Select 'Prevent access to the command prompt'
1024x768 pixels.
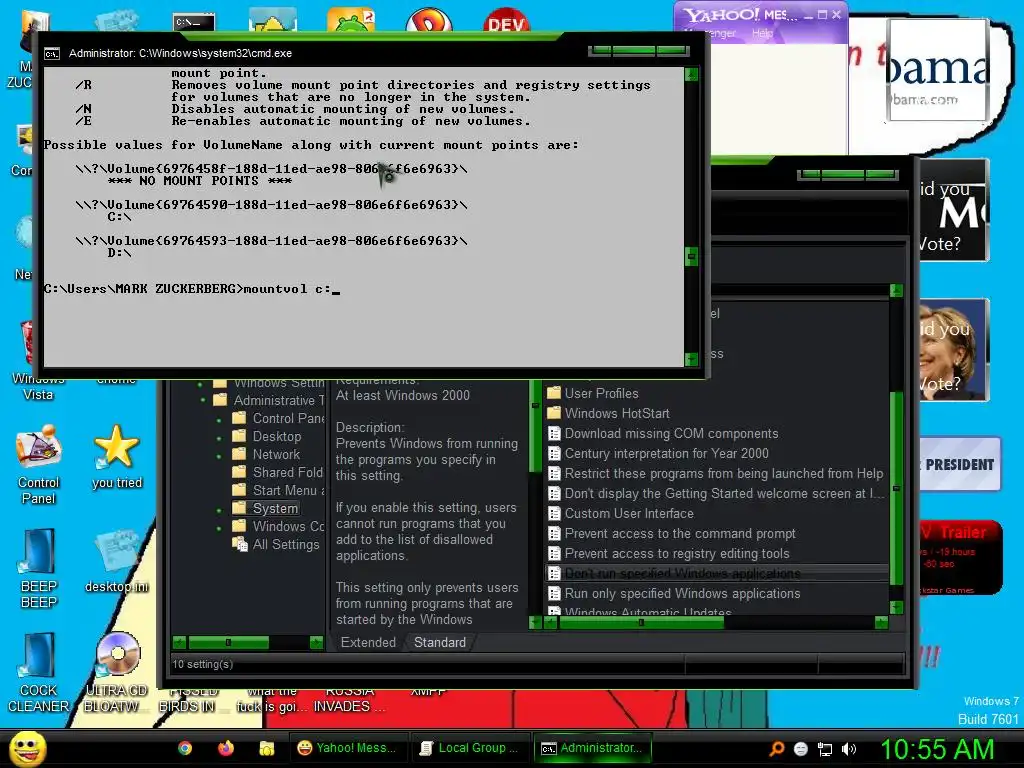(680, 534)
